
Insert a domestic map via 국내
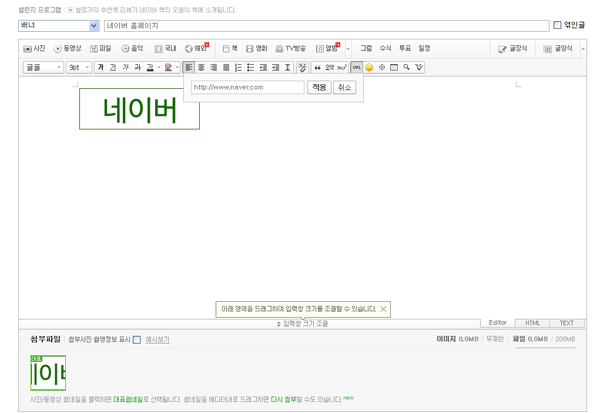(x=165, y=49)
